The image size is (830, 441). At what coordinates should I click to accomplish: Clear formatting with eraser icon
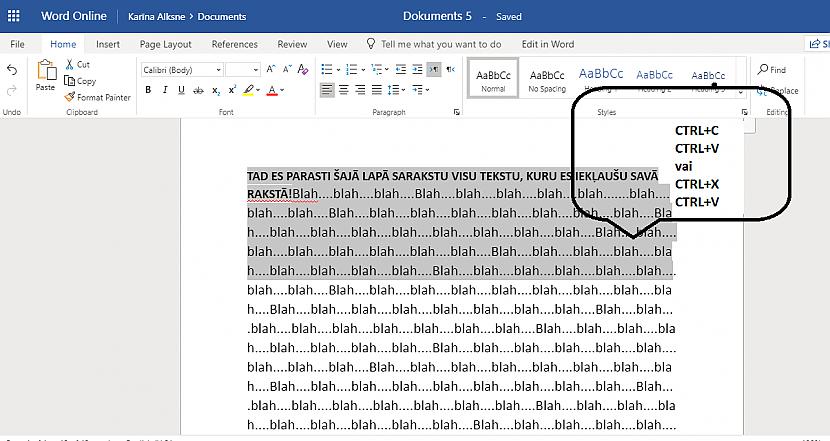tap(303, 69)
